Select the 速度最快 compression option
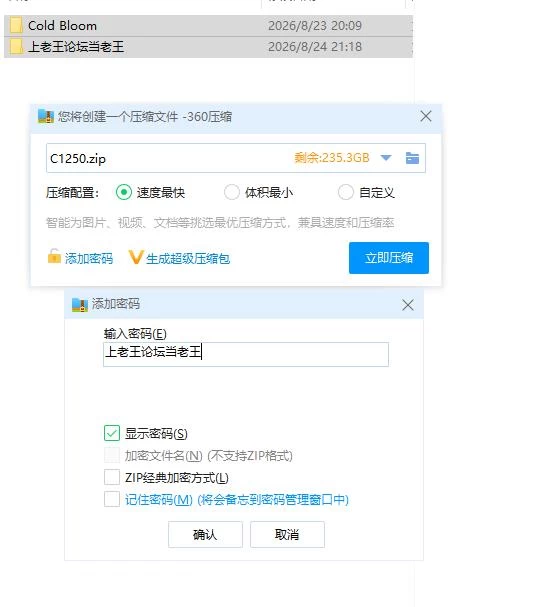 [x=124, y=192]
